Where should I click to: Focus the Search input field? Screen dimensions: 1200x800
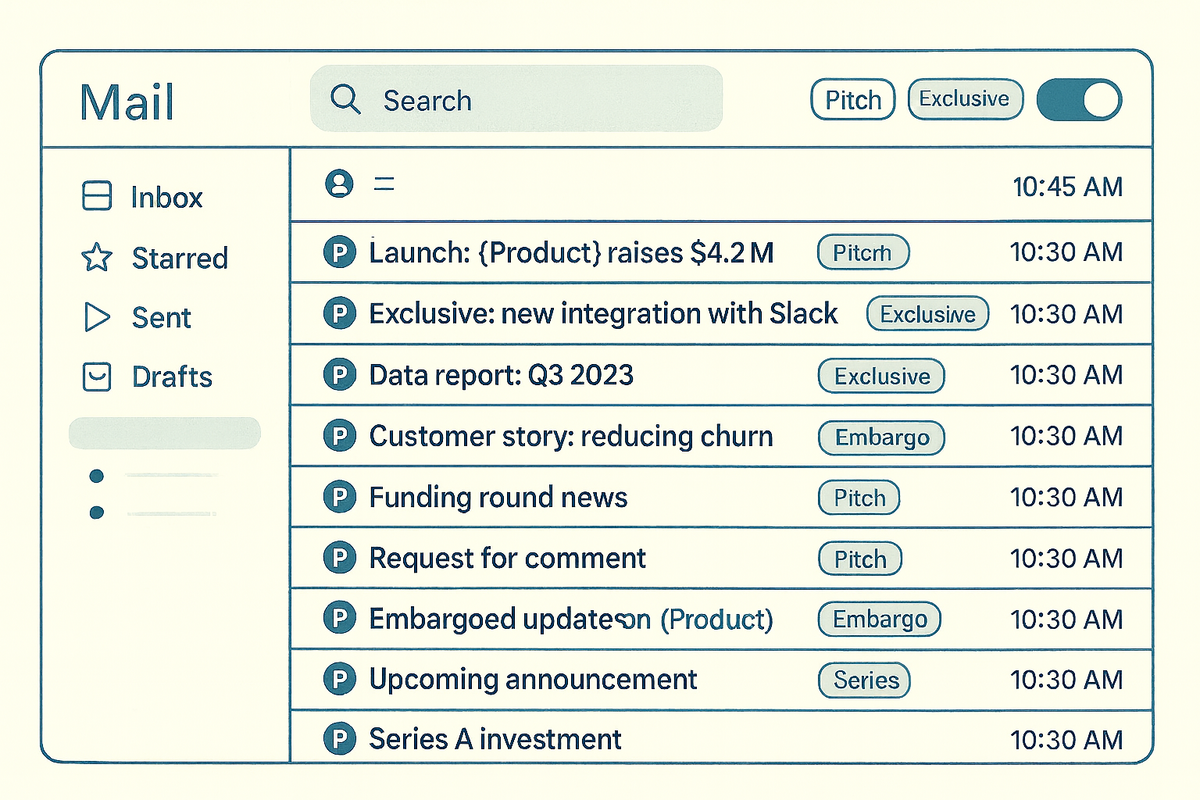coord(516,99)
